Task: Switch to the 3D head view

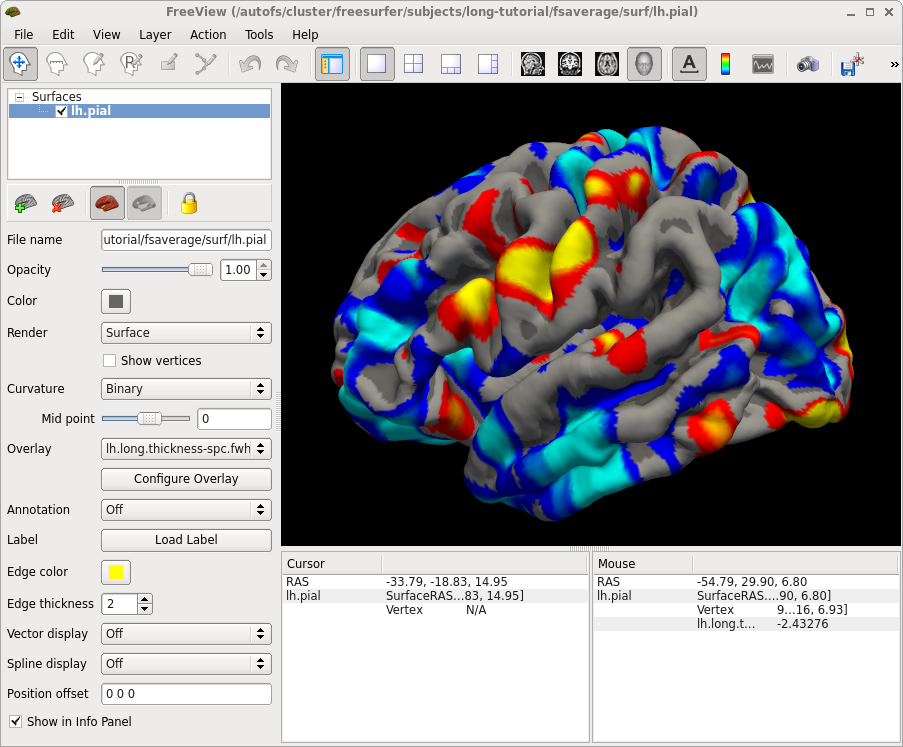Action: pyautogui.click(x=644, y=64)
